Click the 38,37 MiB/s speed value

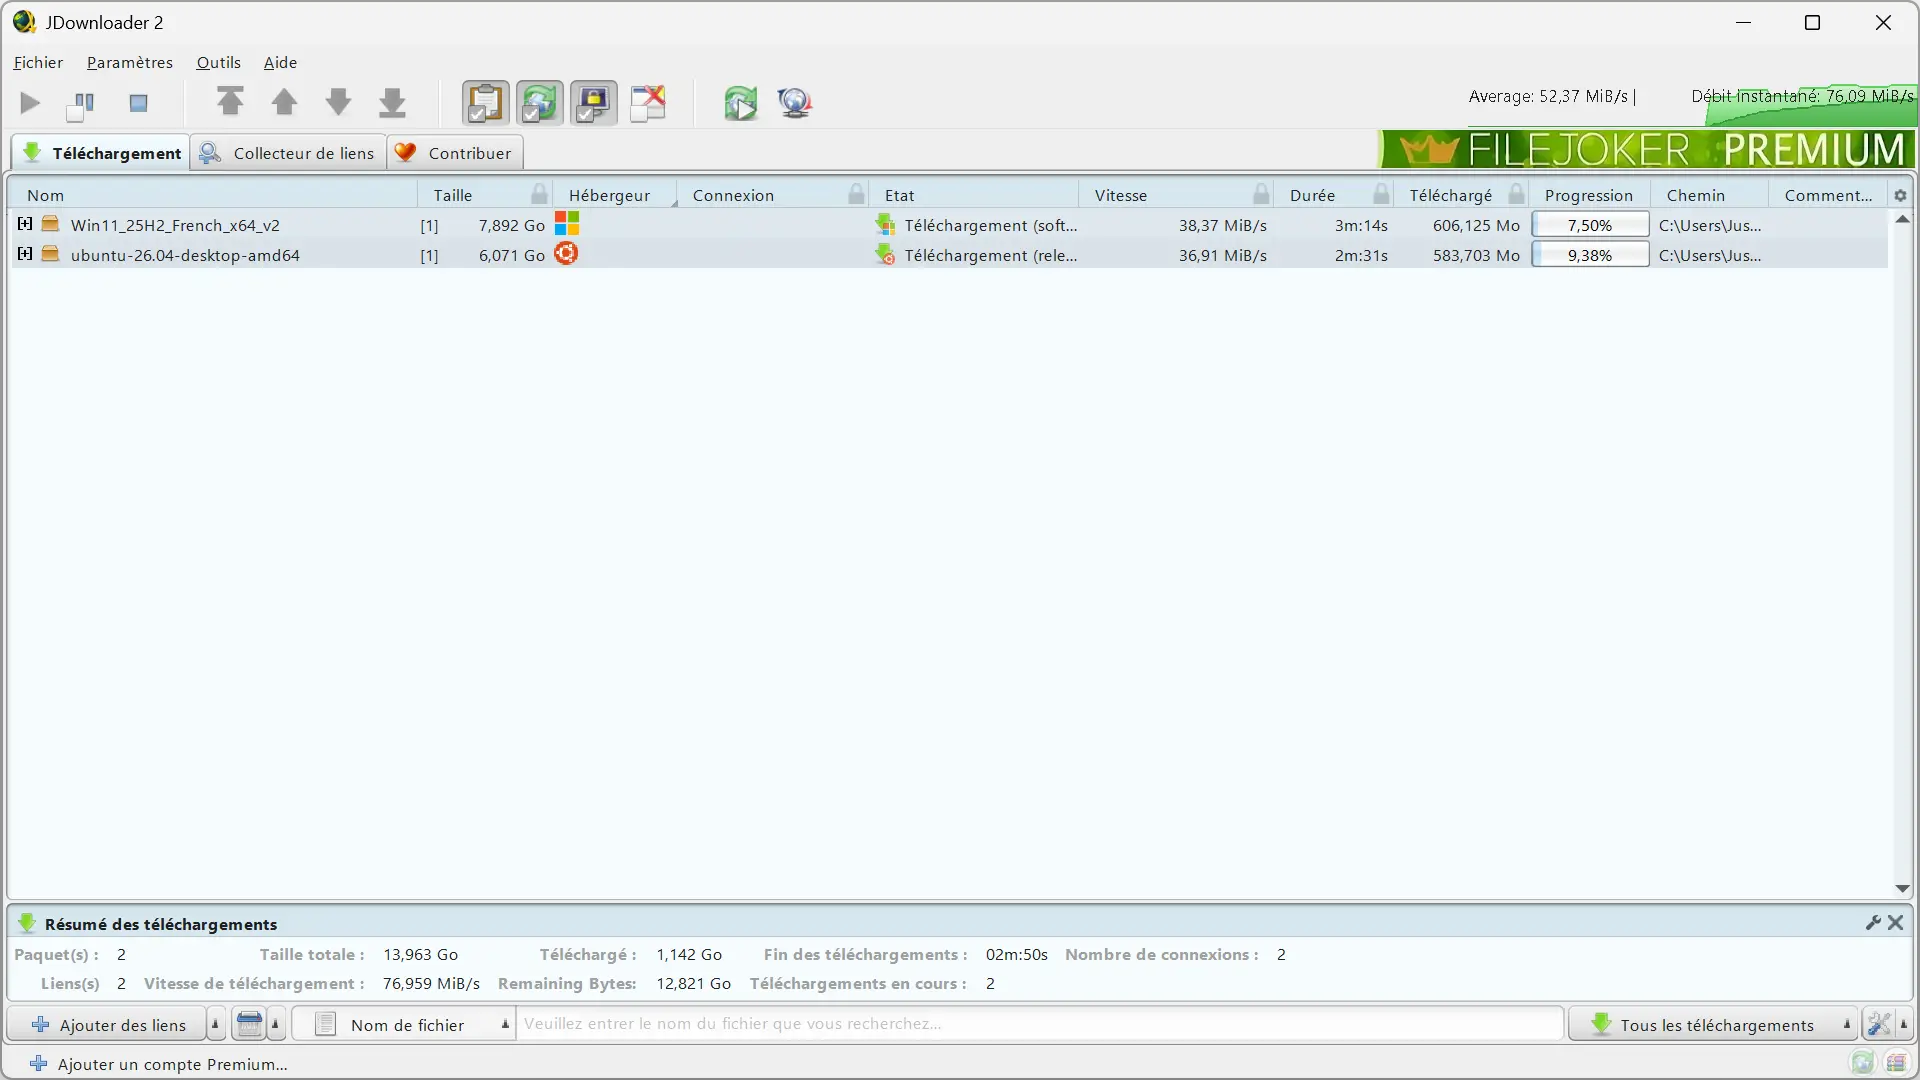click(1222, 225)
